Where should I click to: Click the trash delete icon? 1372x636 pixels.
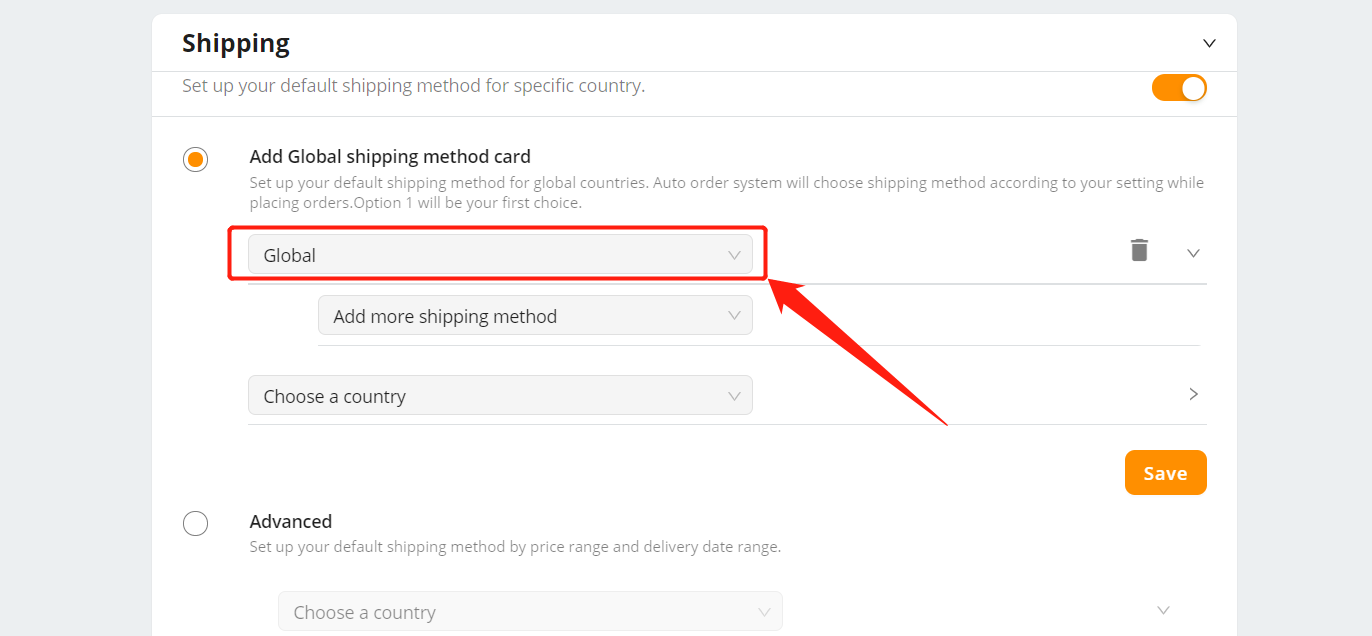tap(1139, 250)
